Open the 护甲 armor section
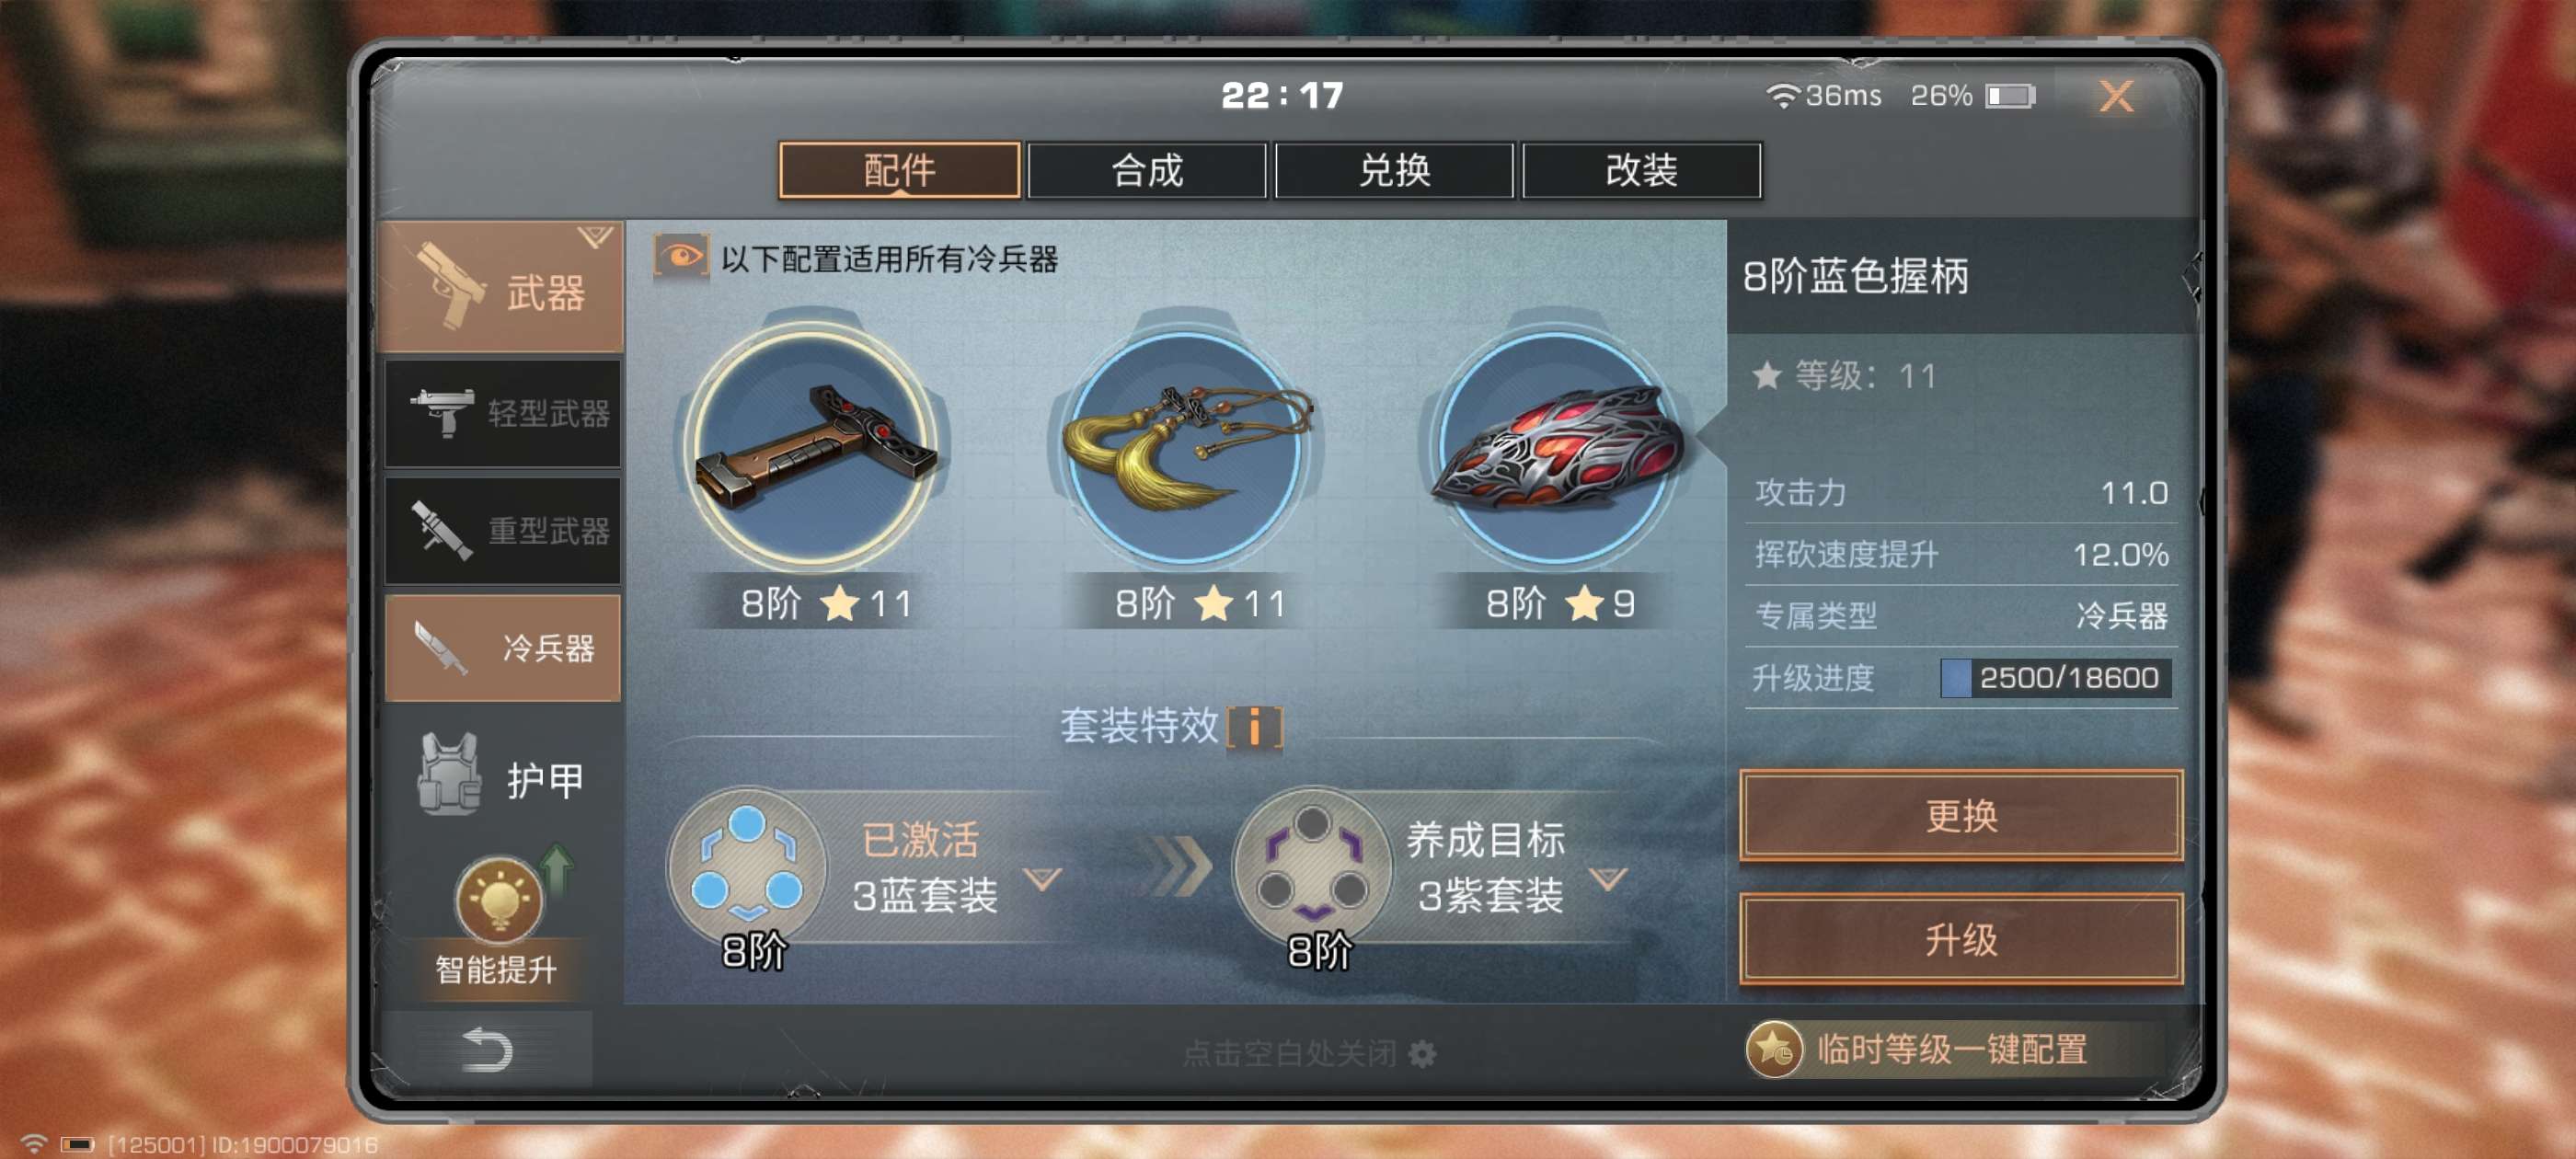 pos(503,780)
